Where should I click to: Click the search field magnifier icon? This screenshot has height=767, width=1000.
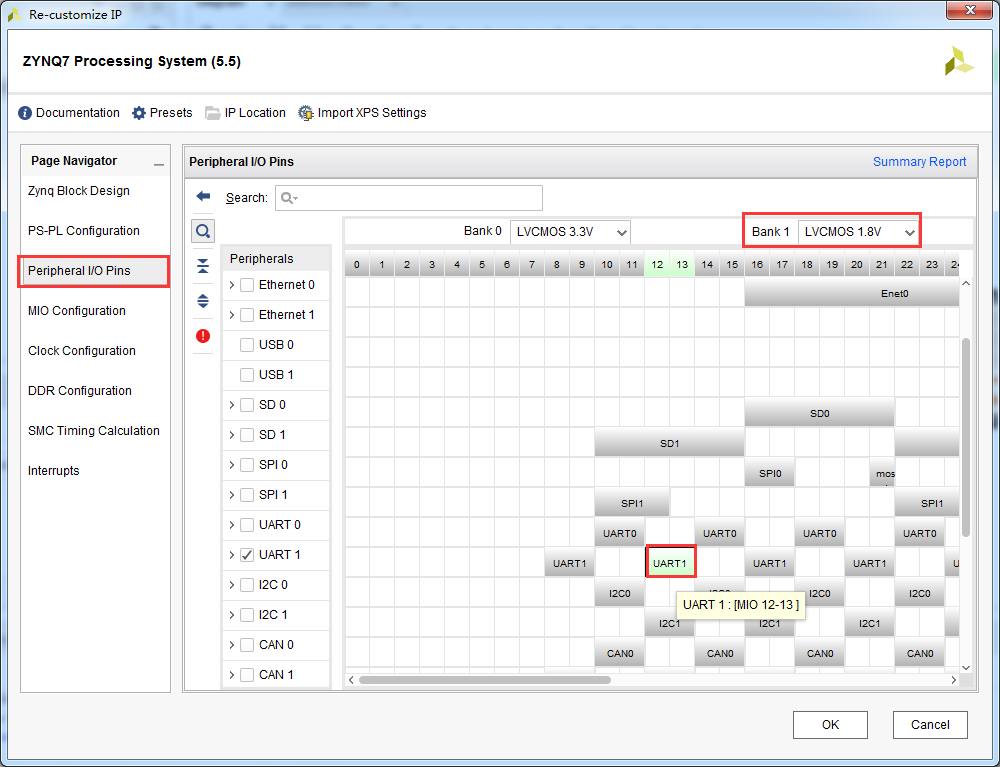288,198
